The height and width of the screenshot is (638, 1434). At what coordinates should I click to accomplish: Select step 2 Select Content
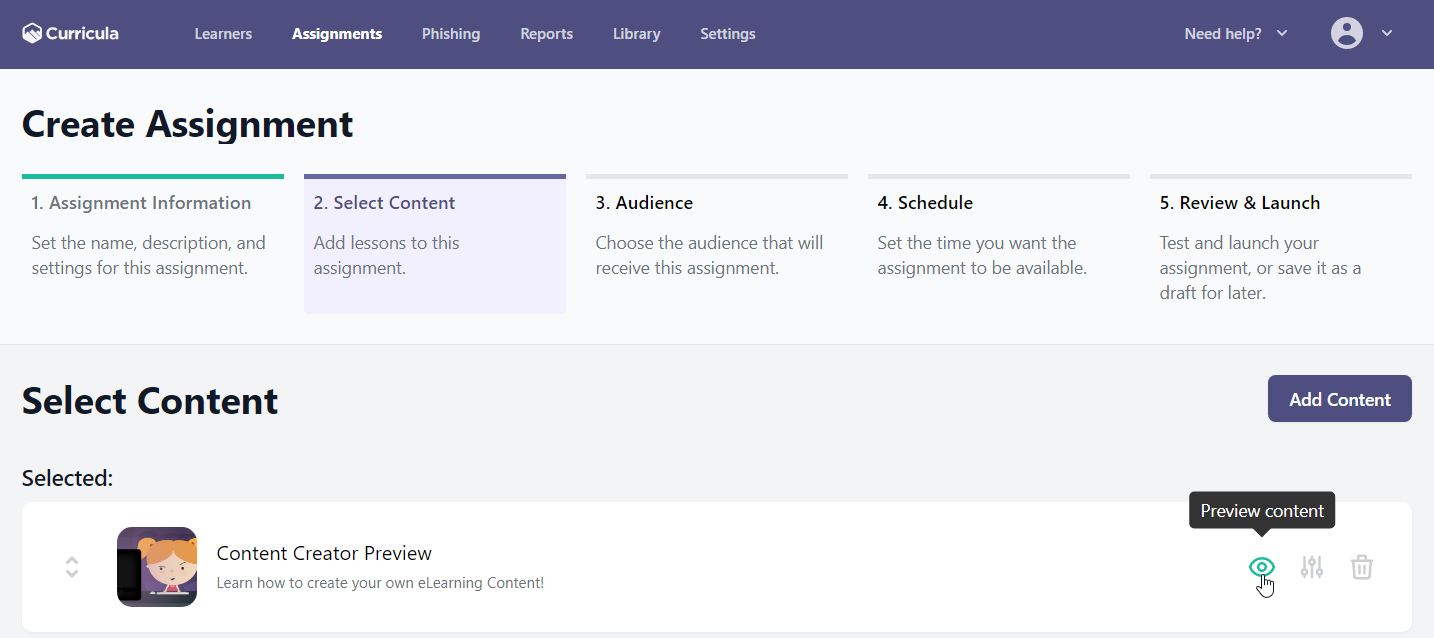click(435, 244)
